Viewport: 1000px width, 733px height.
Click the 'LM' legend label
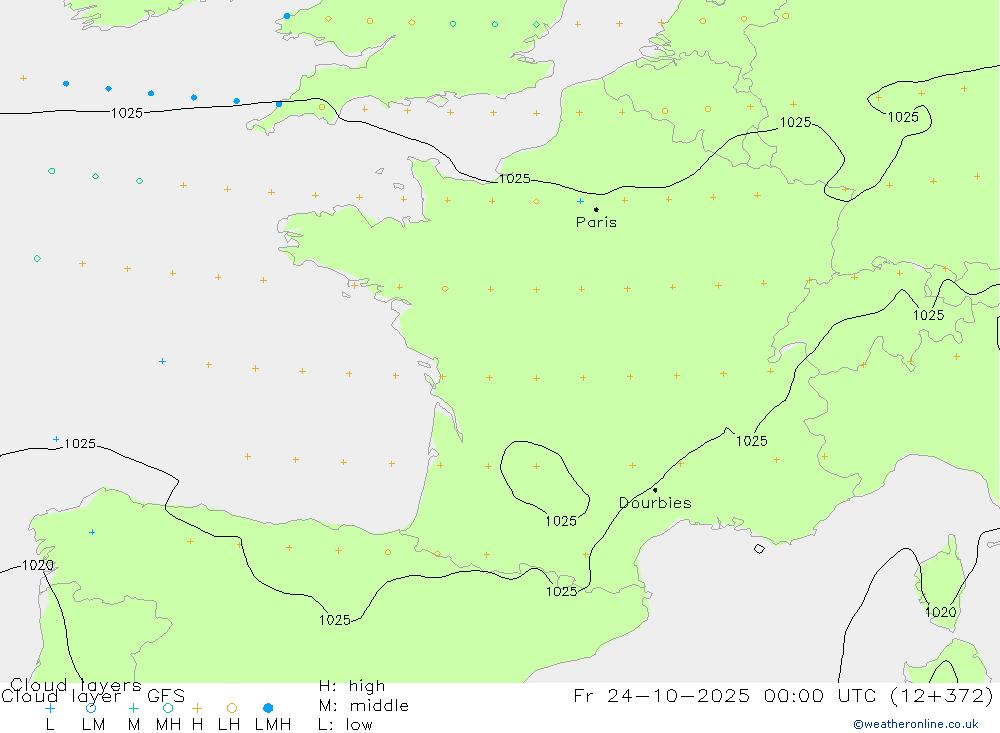point(93,725)
